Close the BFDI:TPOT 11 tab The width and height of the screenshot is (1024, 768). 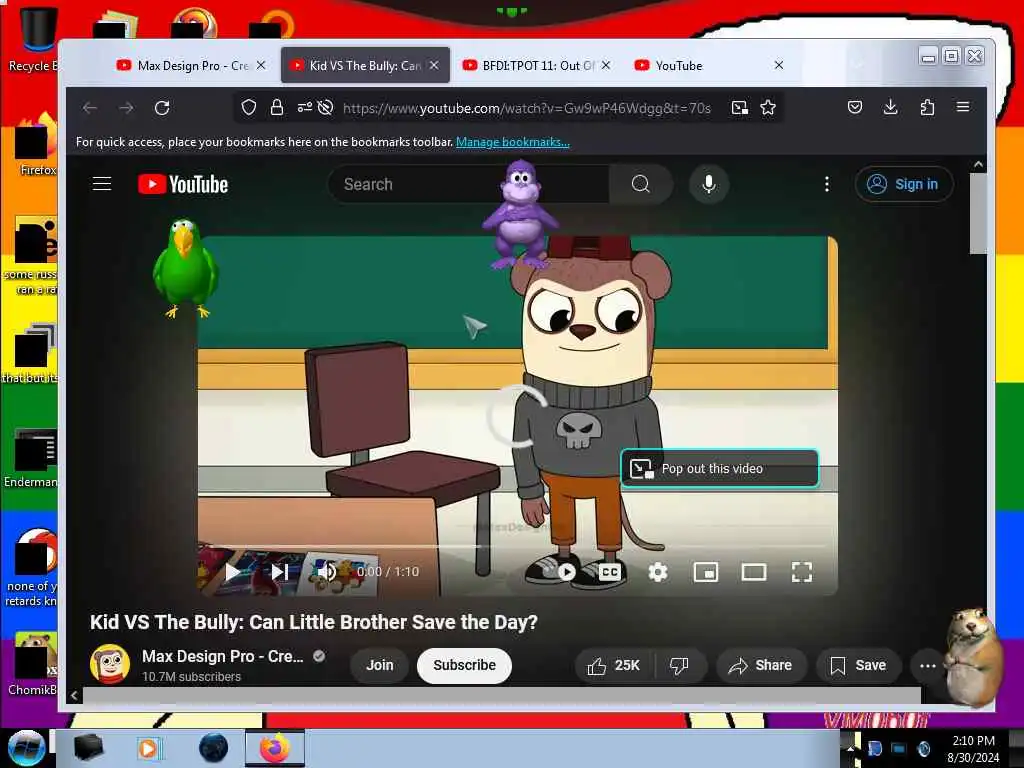point(606,65)
